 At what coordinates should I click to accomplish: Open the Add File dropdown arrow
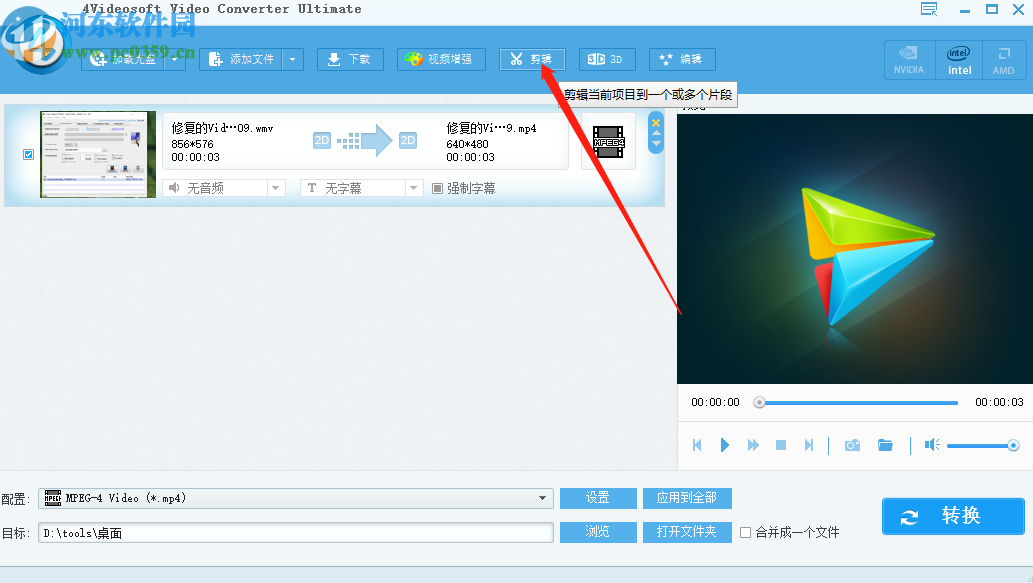click(293, 59)
